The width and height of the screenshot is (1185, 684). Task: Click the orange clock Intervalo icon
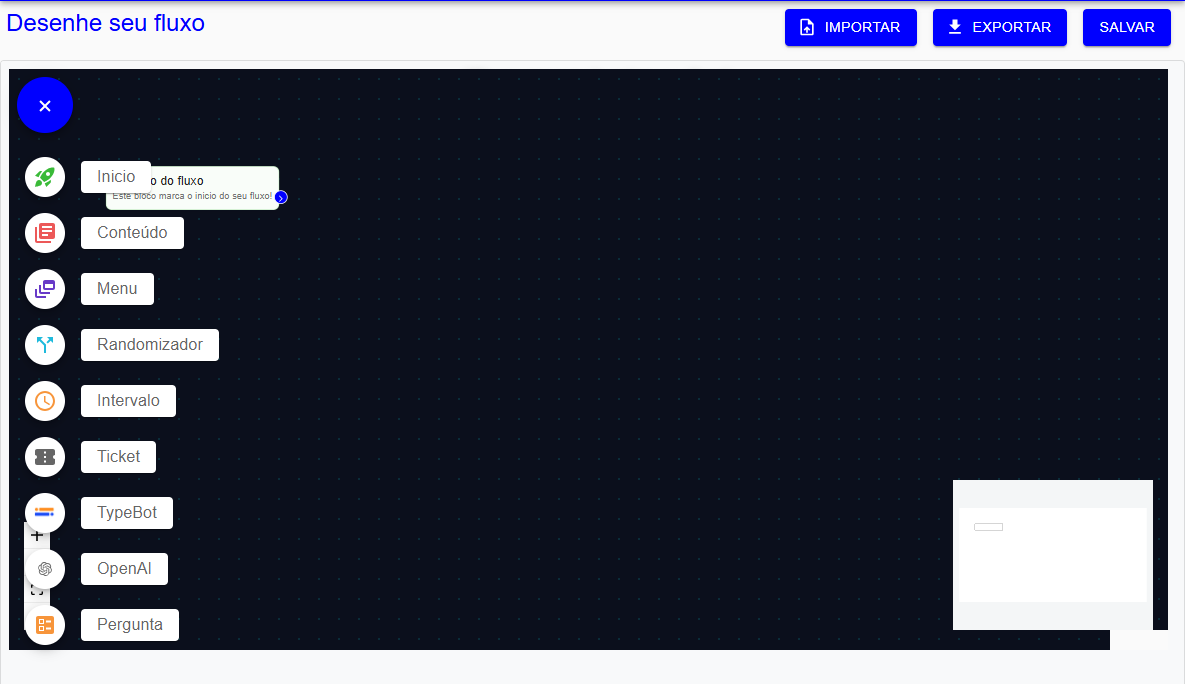[x=45, y=401]
